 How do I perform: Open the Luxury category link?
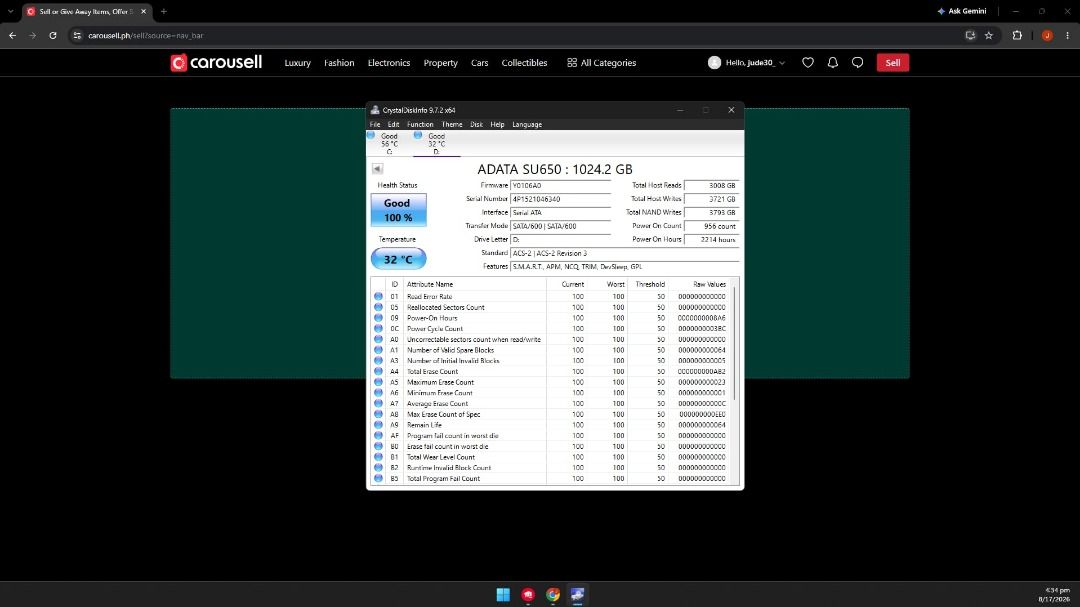[298, 63]
